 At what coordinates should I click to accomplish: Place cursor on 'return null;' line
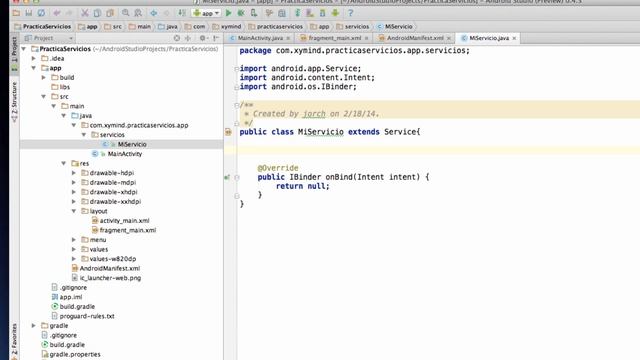(x=302, y=186)
